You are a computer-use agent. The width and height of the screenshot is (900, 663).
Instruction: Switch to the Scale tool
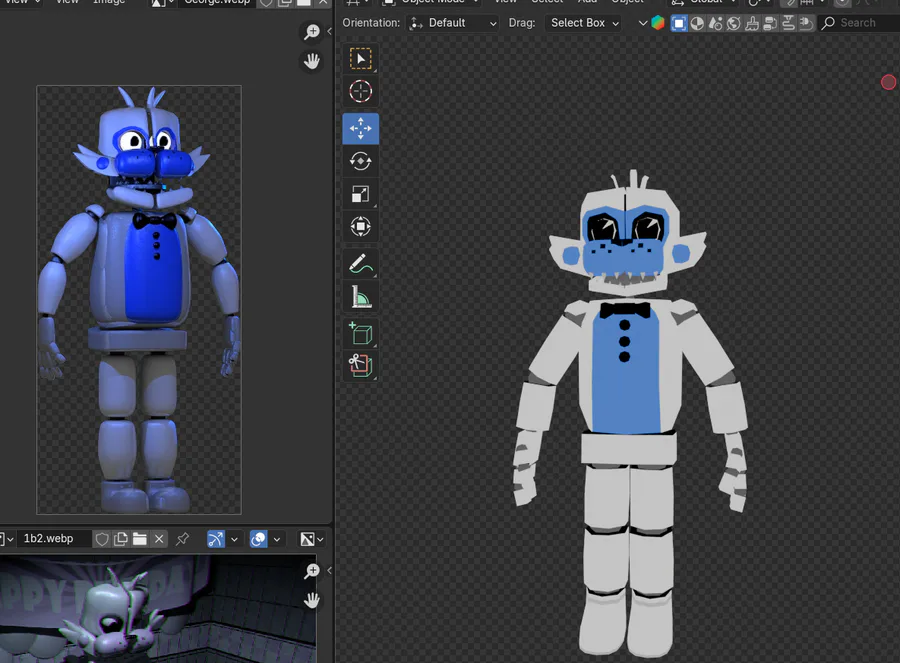pos(360,194)
